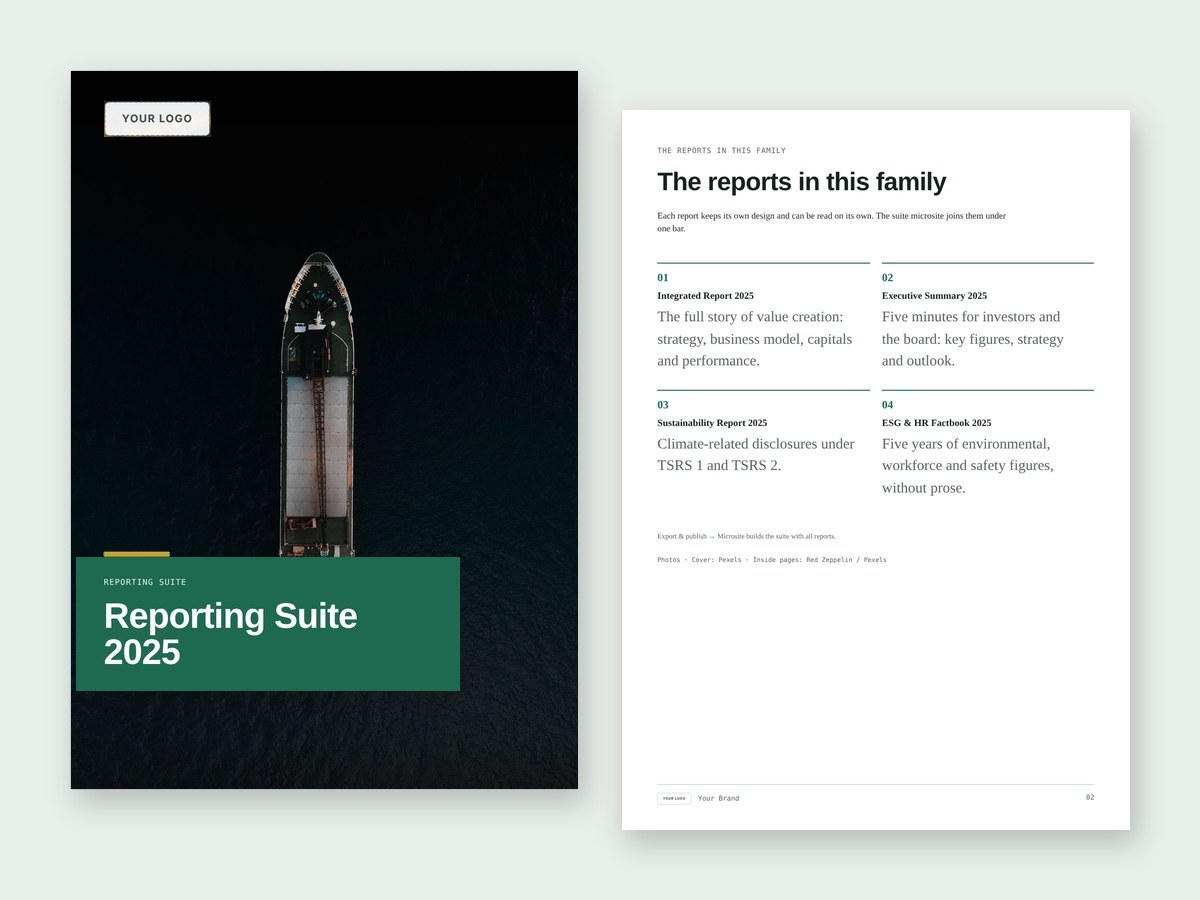Click the description 'The full story of value creation'
This screenshot has width=1200, height=900.
coord(755,339)
